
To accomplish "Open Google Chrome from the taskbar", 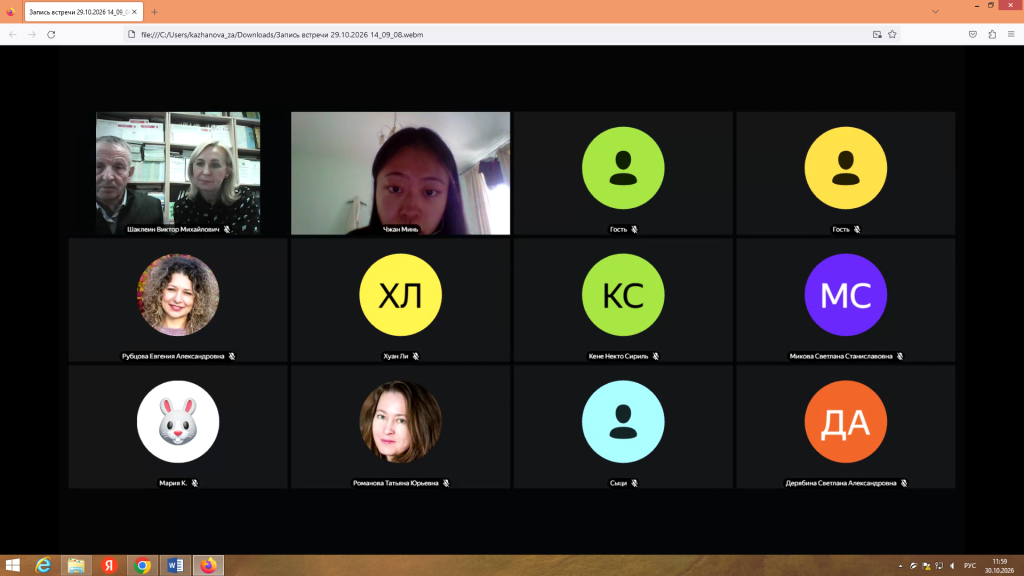I will coord(142,565).
